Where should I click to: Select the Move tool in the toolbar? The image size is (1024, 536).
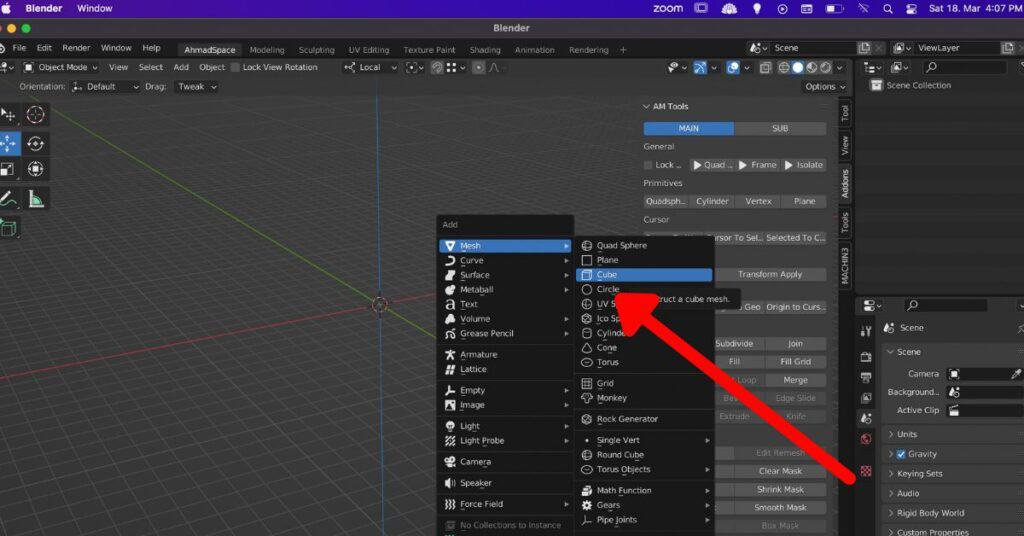coord(9,143)
